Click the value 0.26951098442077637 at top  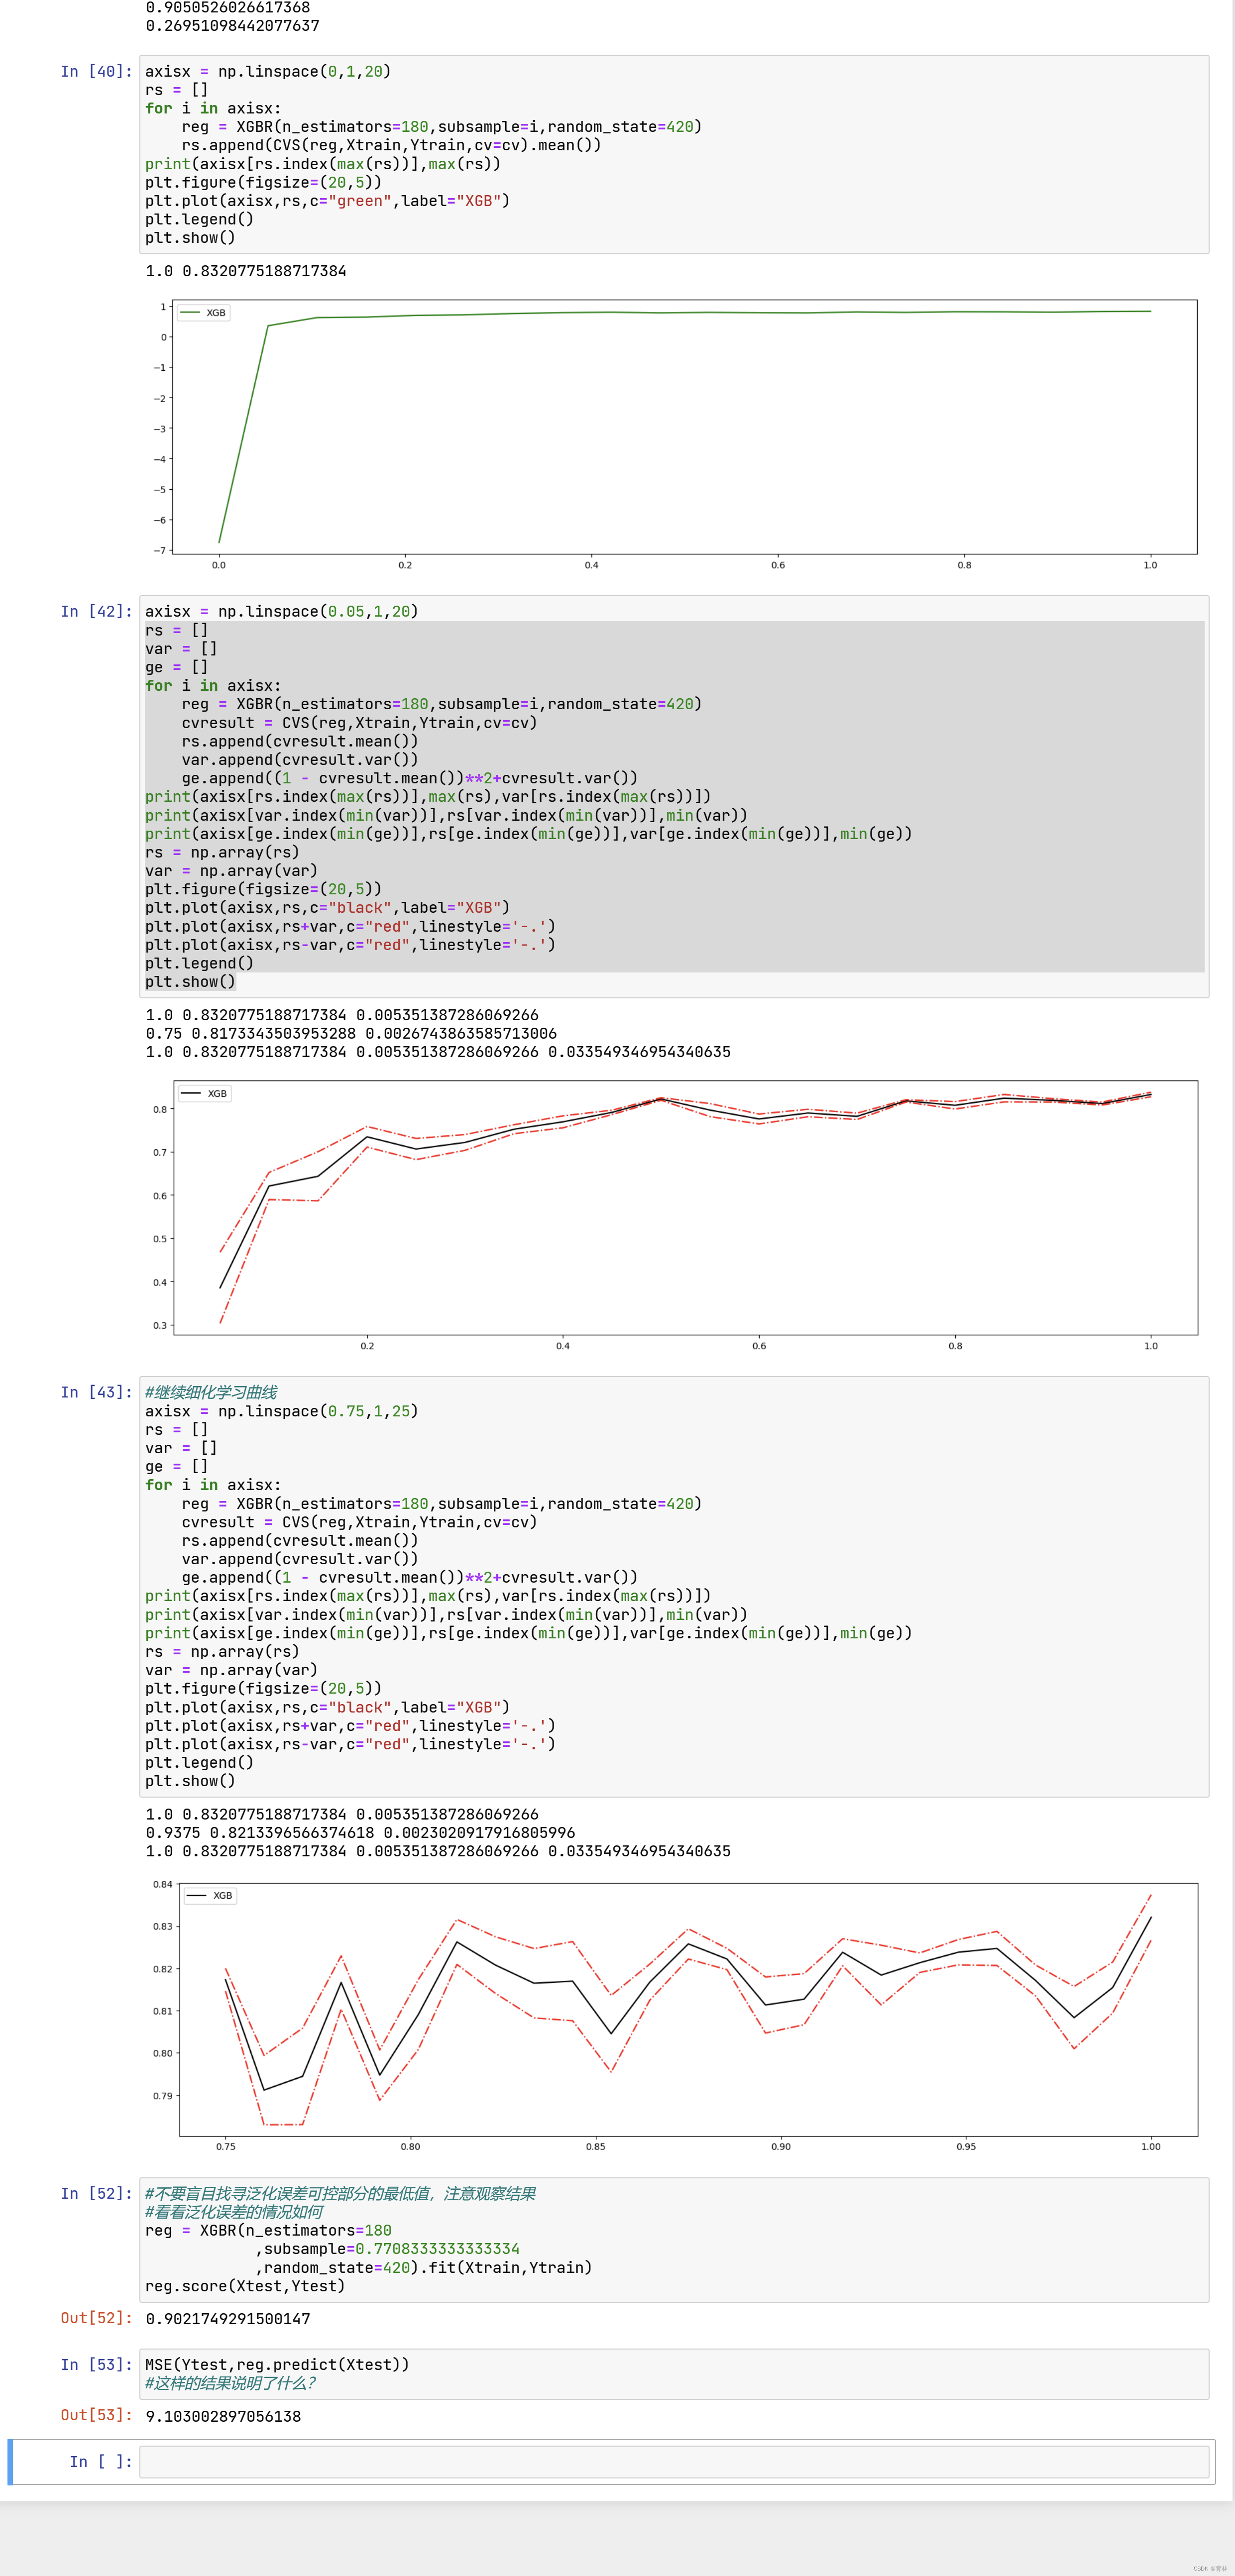(x=232, y=26)
